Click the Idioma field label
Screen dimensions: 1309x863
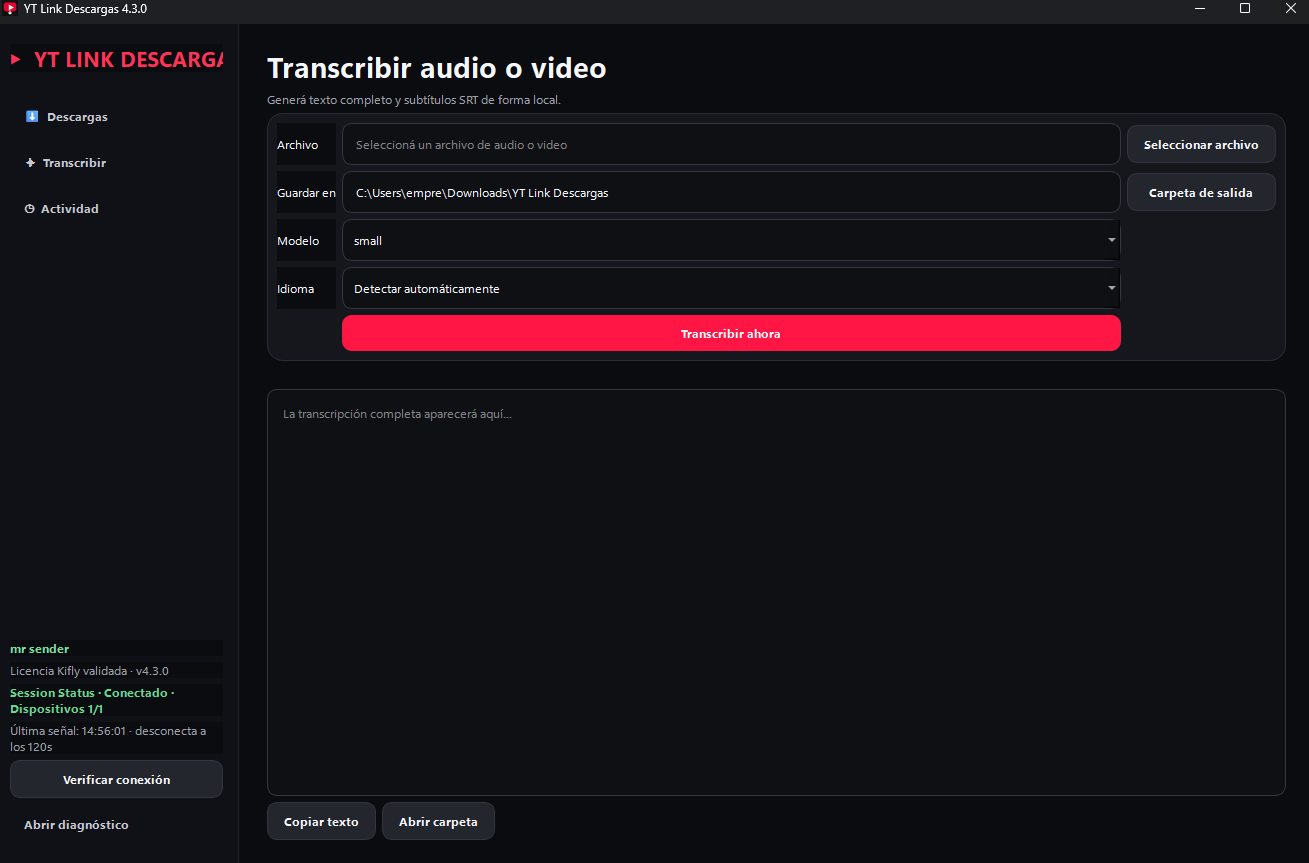(x=295, y=289)
